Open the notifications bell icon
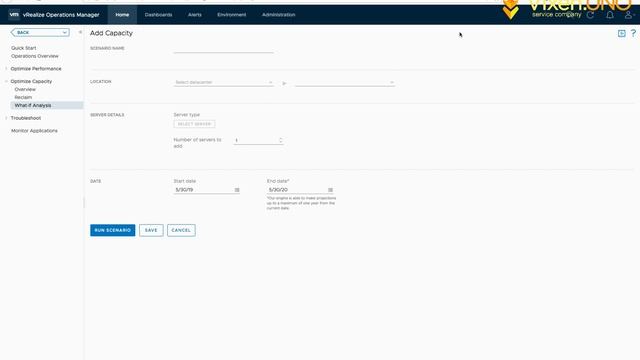The image size is (640, 360). click(x=609, y=15)
